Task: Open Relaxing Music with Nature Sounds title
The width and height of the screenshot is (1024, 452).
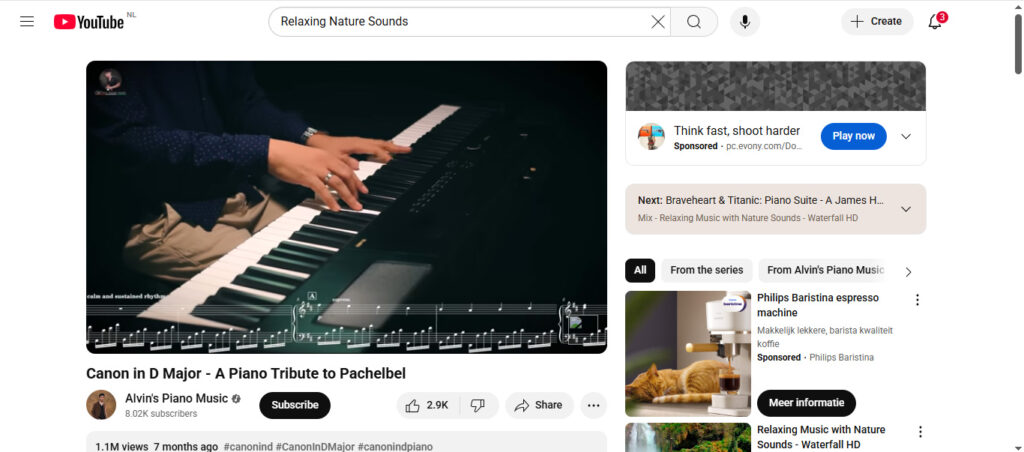Action: 821,437
